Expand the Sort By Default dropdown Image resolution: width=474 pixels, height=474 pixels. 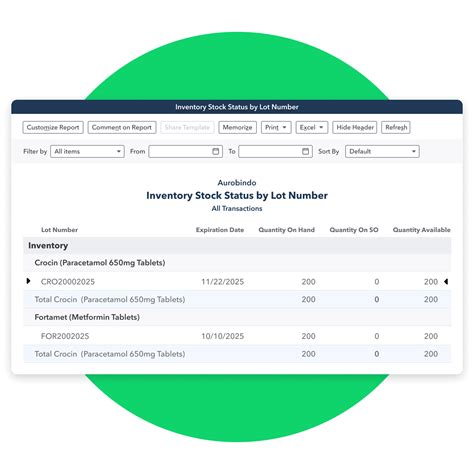coord(382,151)
